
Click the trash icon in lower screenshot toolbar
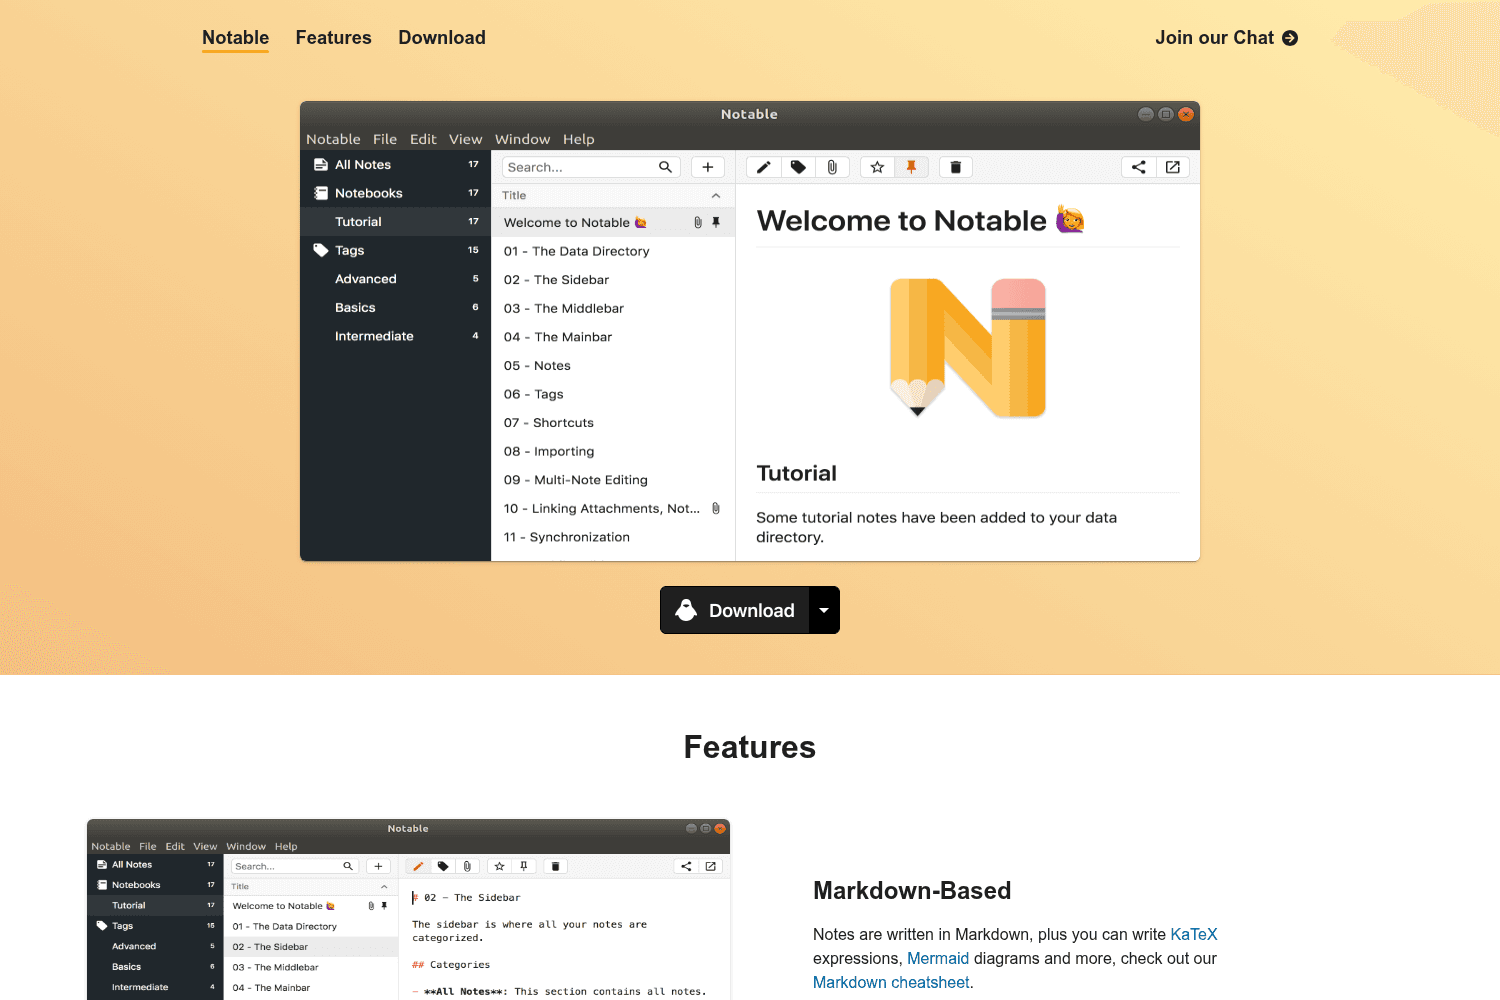point(555,866)
